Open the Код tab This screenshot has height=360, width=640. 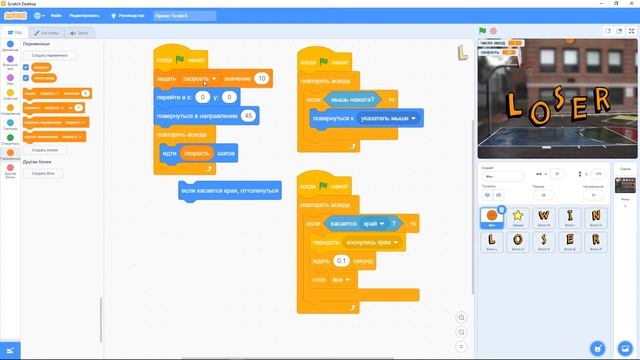click(x=15, y=33)
